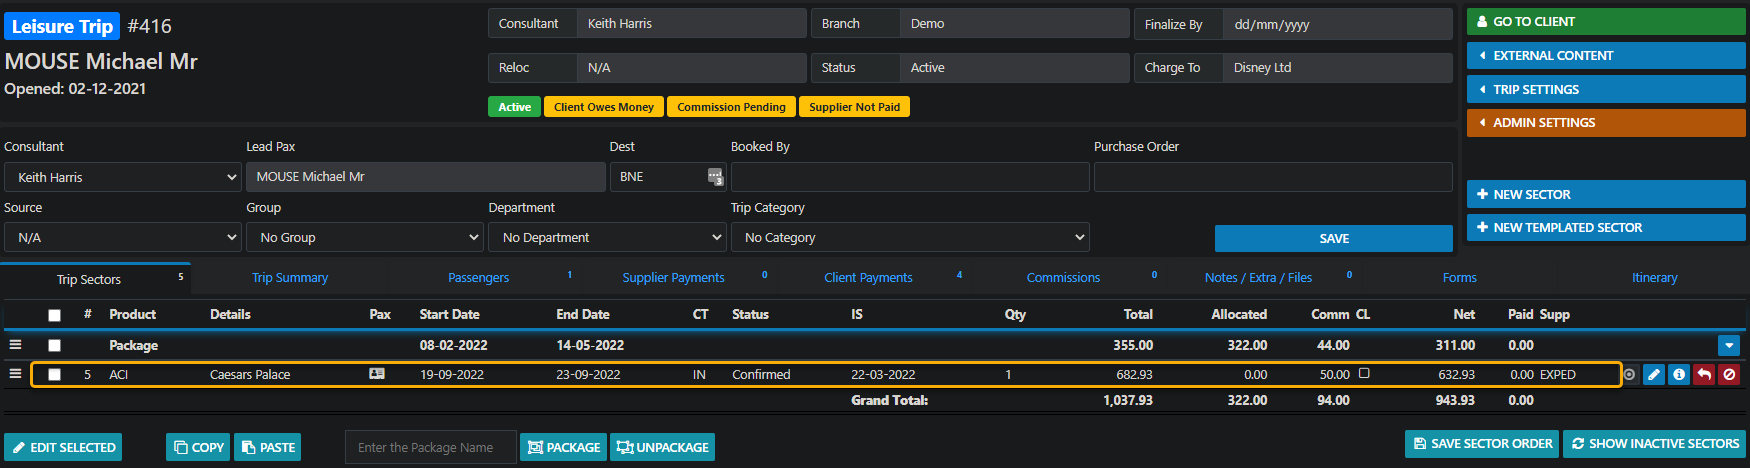
Task: Expand the Package row blue arrow dropdown
Action: [1729, 345]
